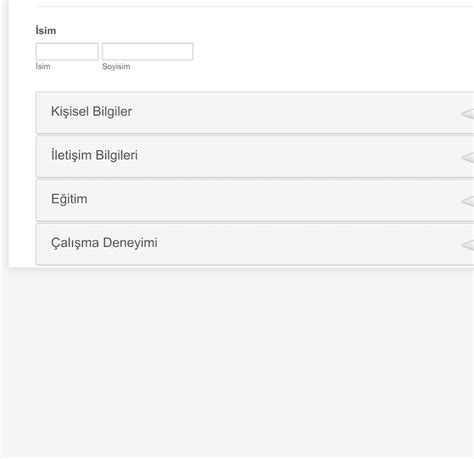This screenshot has height=459, width=474.
Task: Select the Çalışma Deneyimi title text
Action: (104, 243)
